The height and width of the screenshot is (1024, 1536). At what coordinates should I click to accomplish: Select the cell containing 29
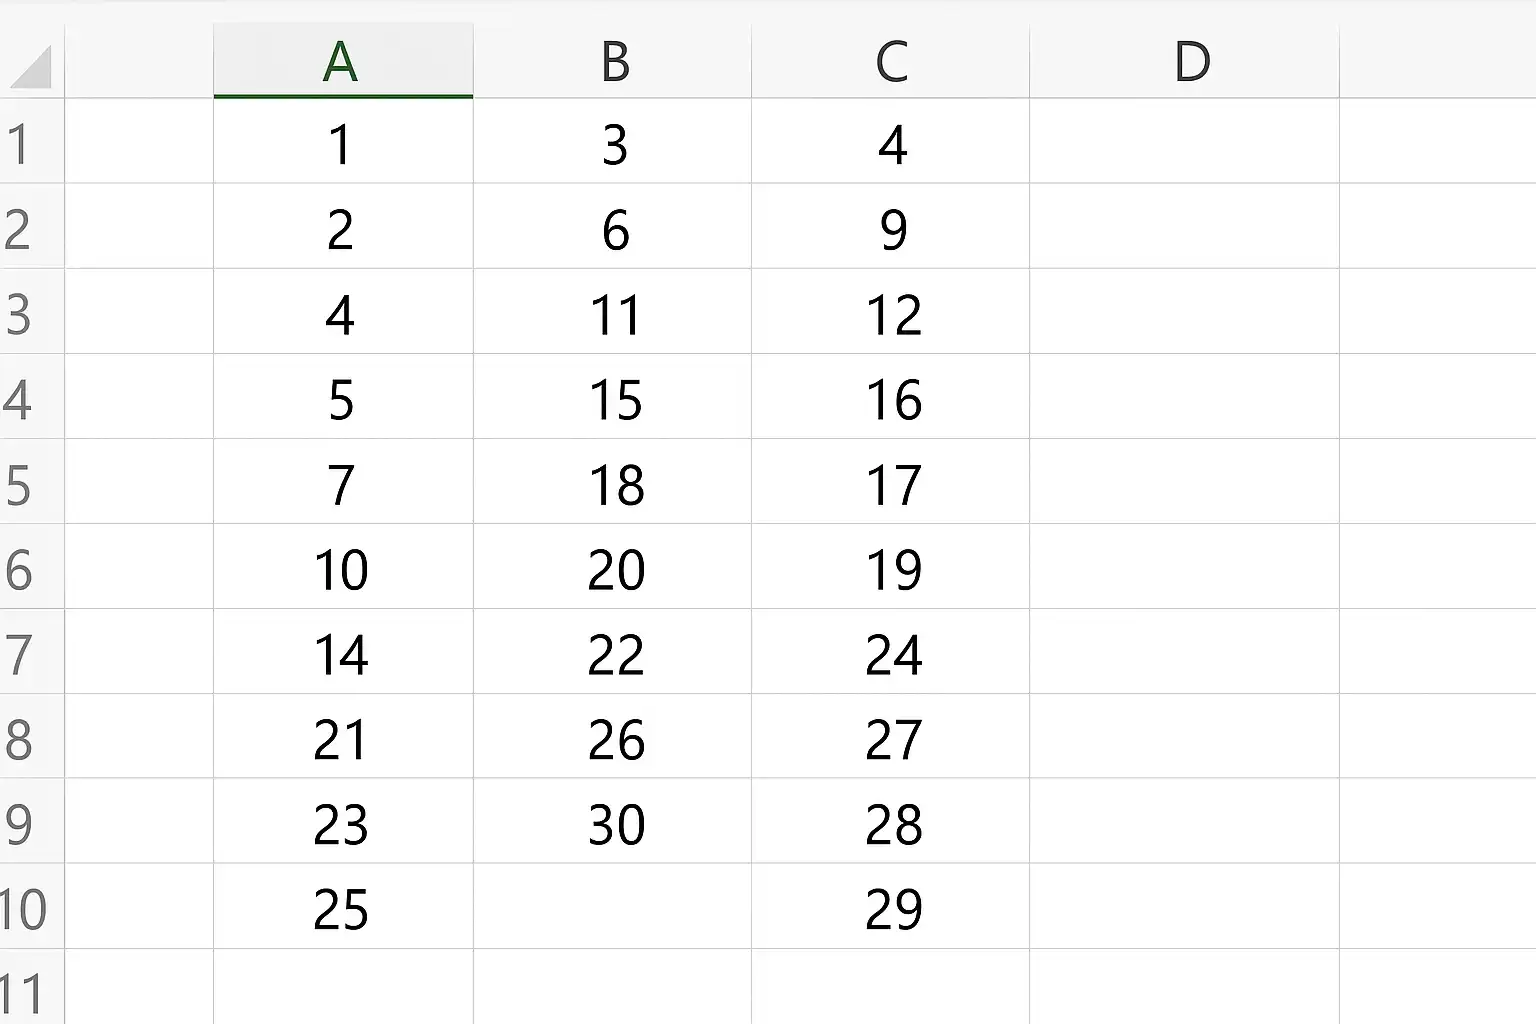pyautogui.click(x=891, y=910)
